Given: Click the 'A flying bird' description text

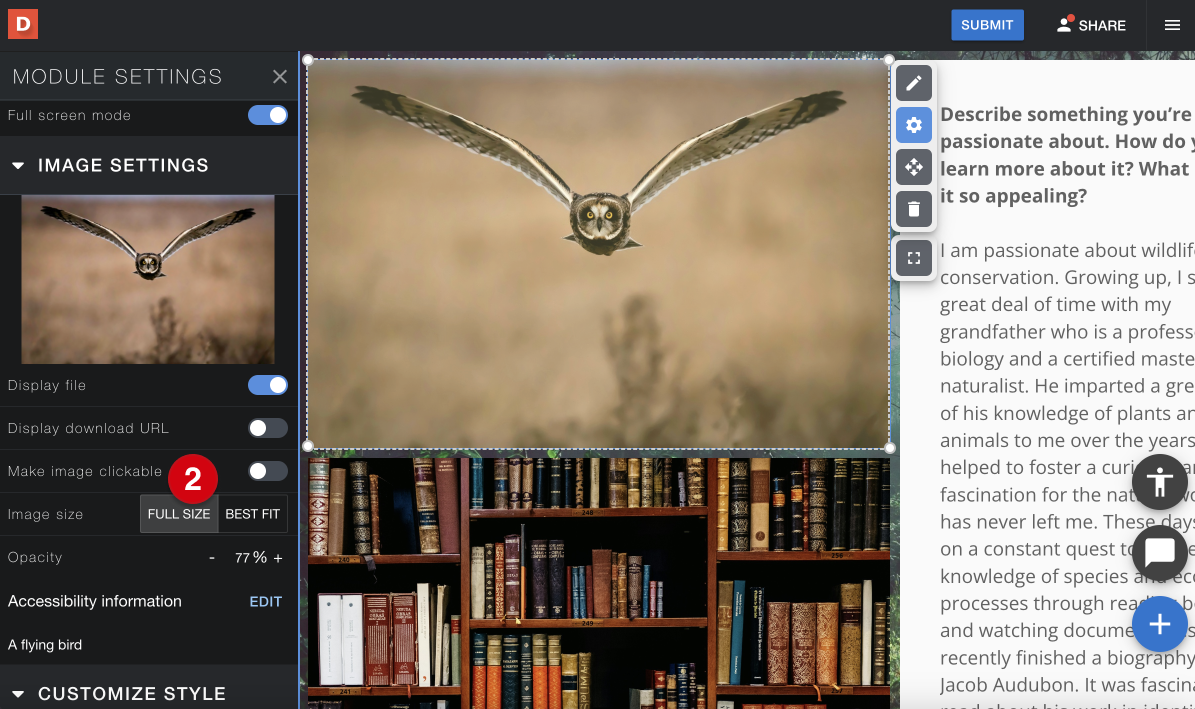Looking at the screenshot, I should (45, 645).
